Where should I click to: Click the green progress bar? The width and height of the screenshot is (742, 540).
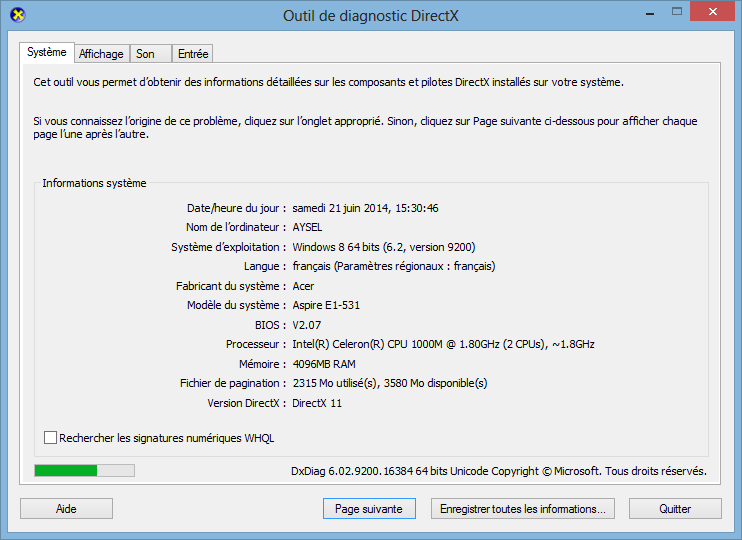point(84,470)
